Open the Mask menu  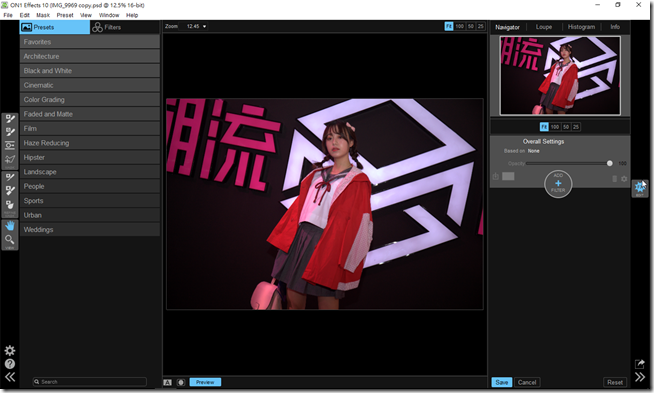click(x=43, y=15)
